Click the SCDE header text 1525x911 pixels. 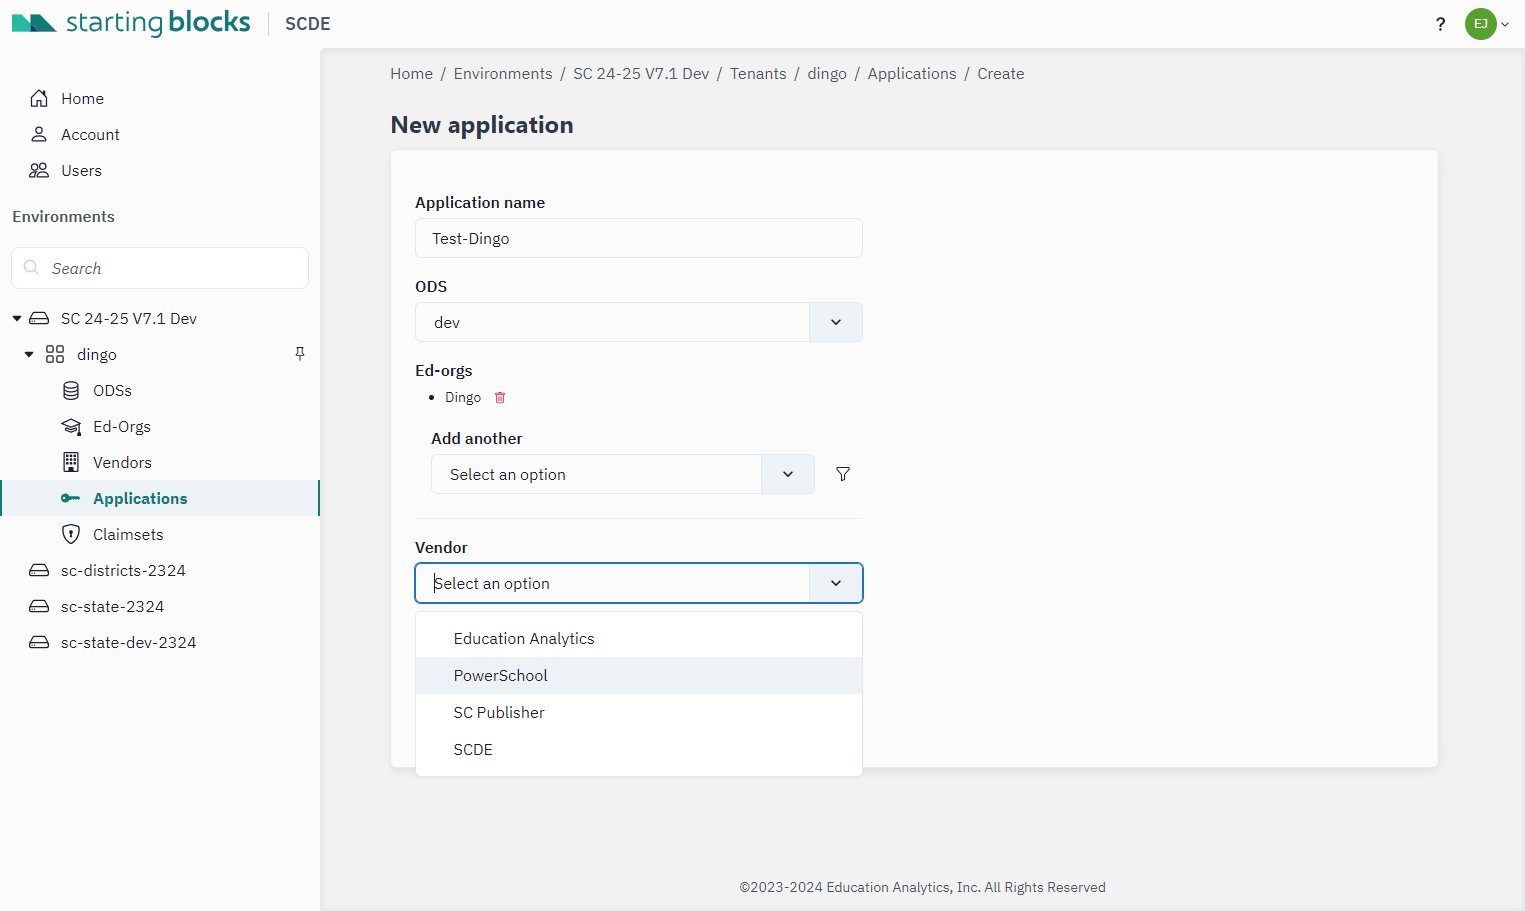pos(307,23)
